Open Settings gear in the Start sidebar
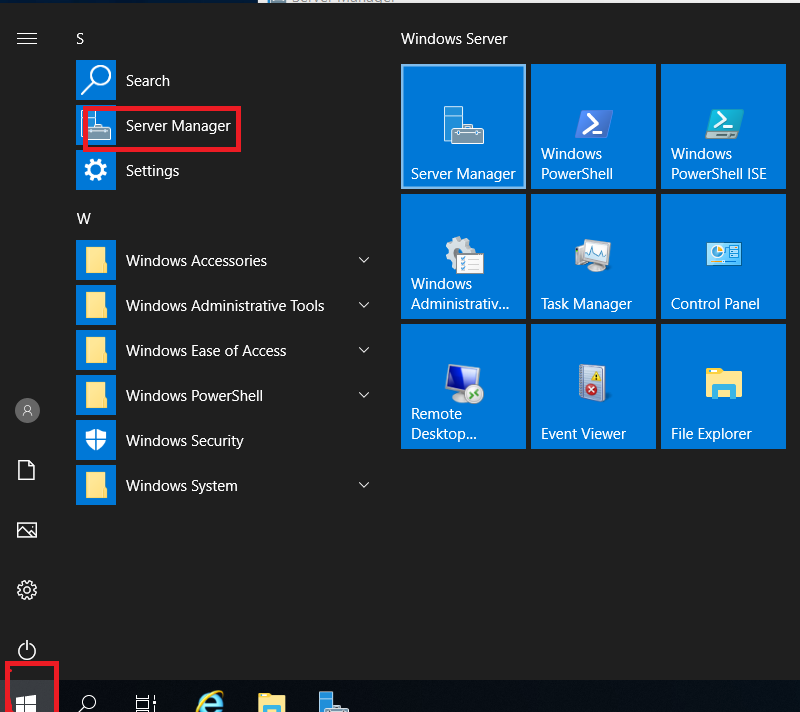This screenshot has height=712, width=800. point(27,590)
